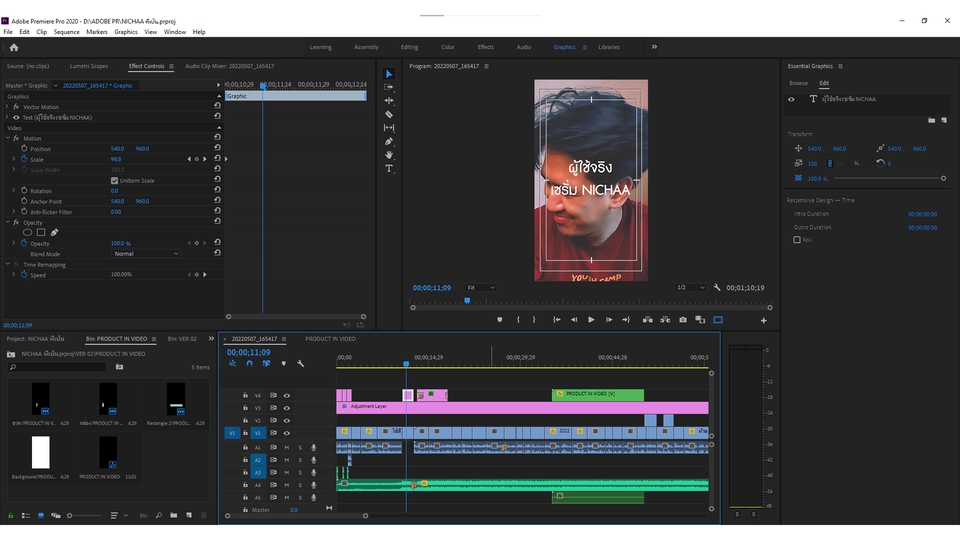
Task: Switch to Editing workspace
Action: (x=409, y=47)
